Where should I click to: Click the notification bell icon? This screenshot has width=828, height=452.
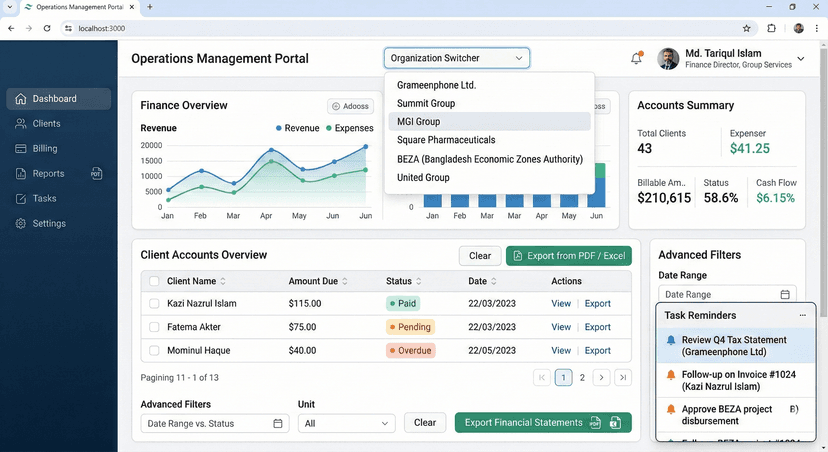point(636,59)
